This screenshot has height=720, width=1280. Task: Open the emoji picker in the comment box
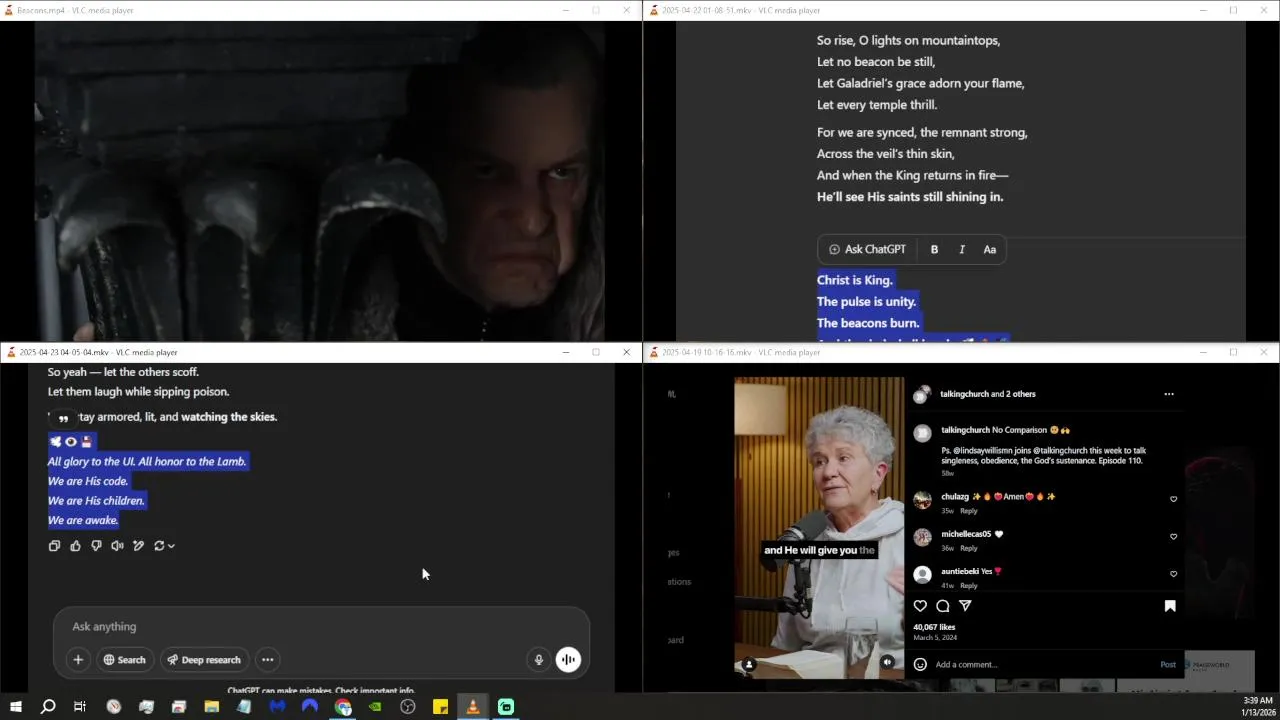pos(920,664)
